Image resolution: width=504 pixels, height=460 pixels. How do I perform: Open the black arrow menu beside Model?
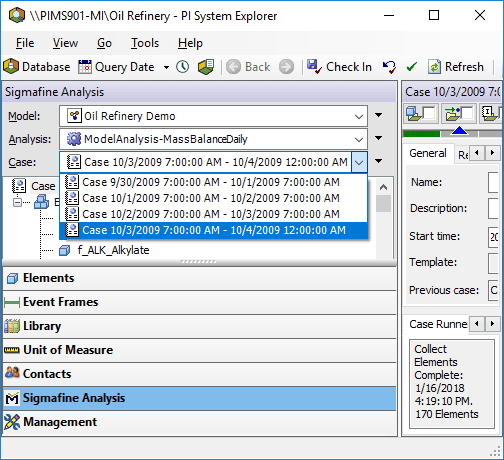point(378,115)
